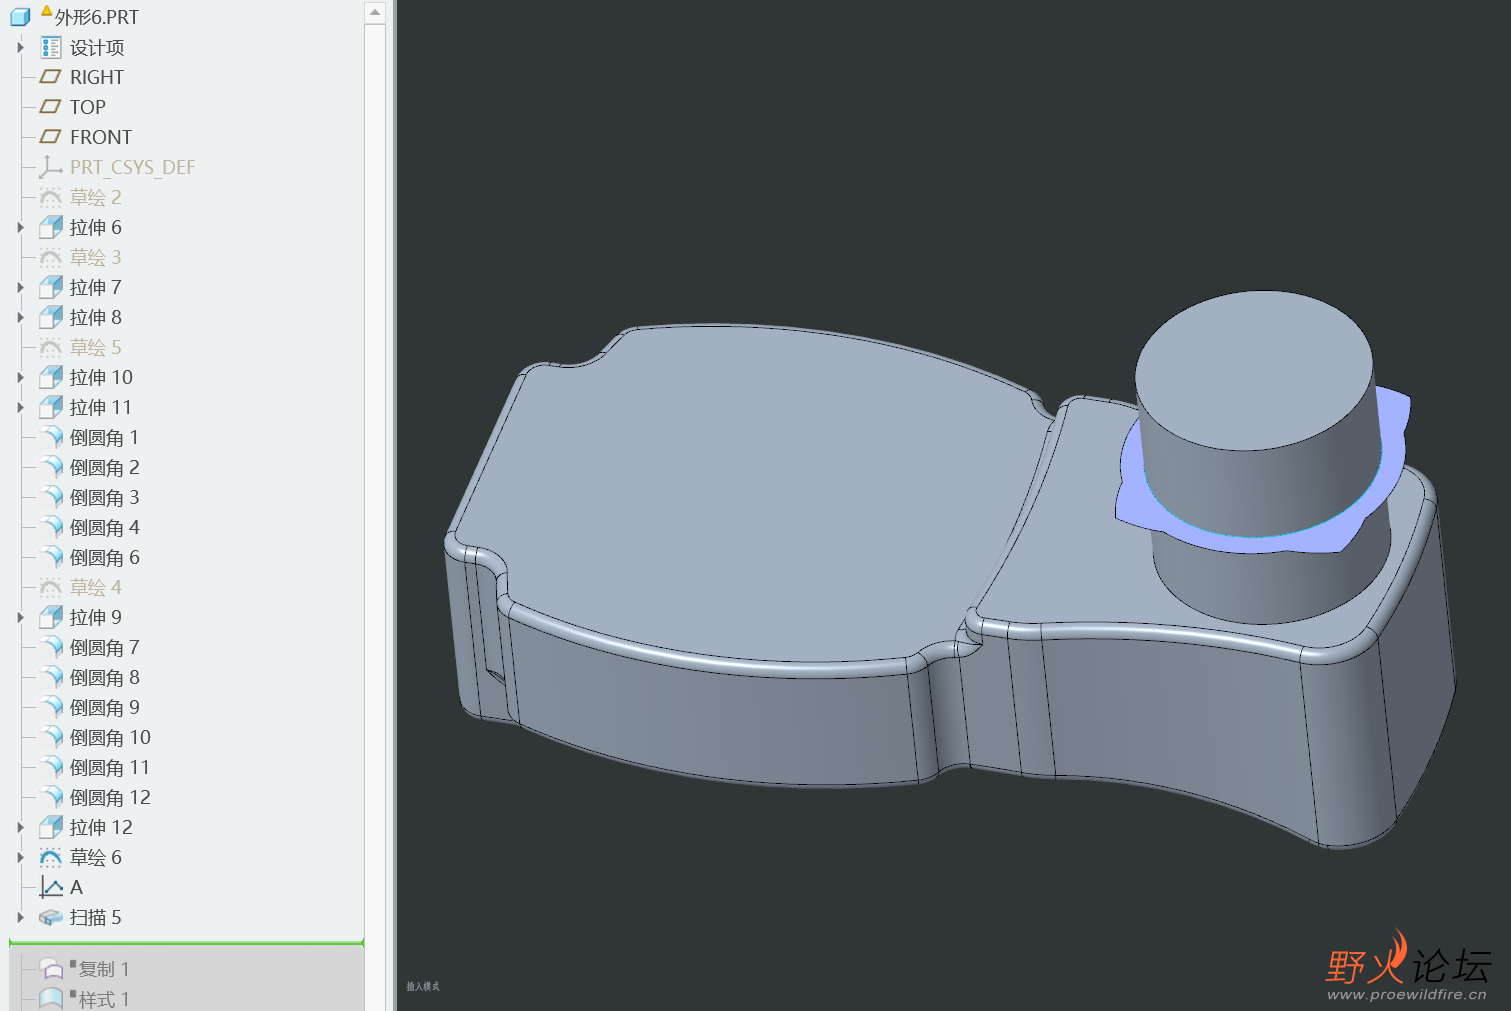This screenshot has height=1011, width=1511.
Task: Select FRONT plane in model tree
Action: tap(100, 137)
